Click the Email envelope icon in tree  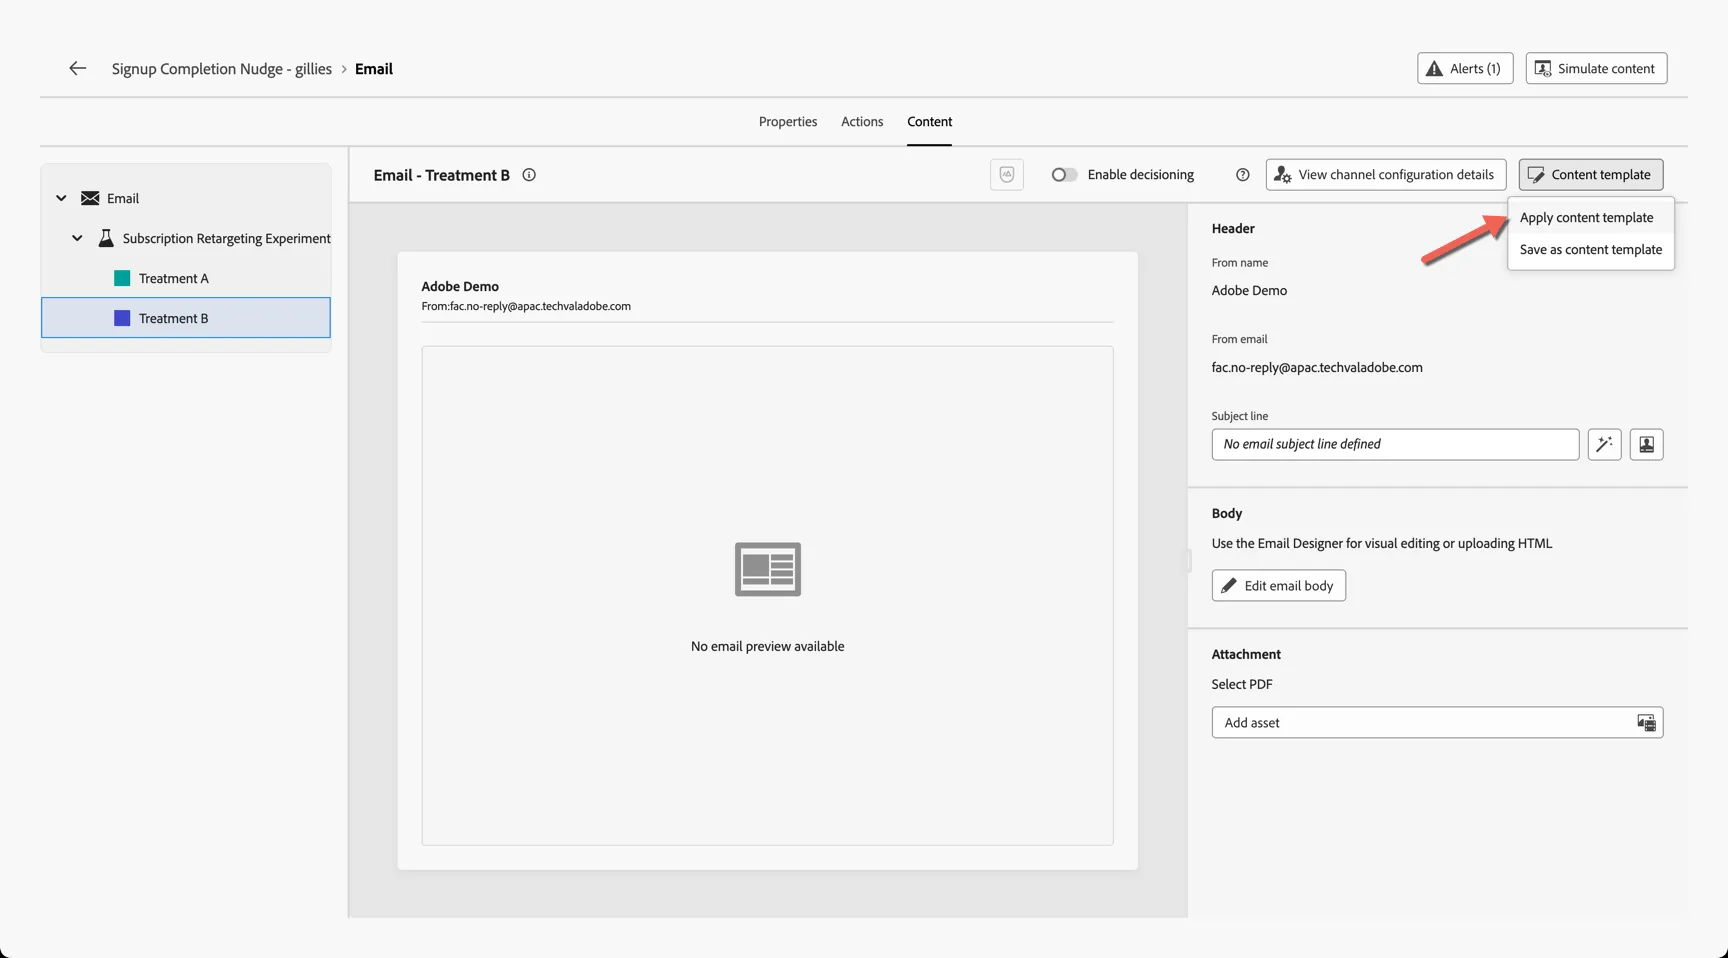[90, 198]
